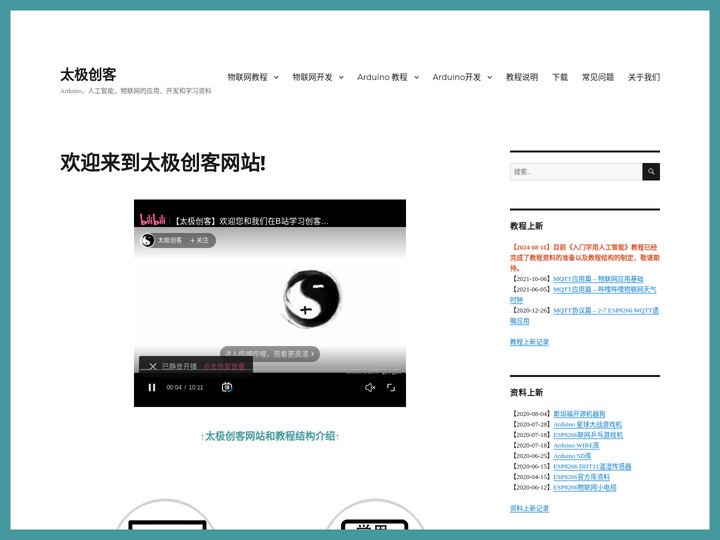720x540 pixels.
Task: Click the bilibili logo in player
Action: (x=152, y=220)
